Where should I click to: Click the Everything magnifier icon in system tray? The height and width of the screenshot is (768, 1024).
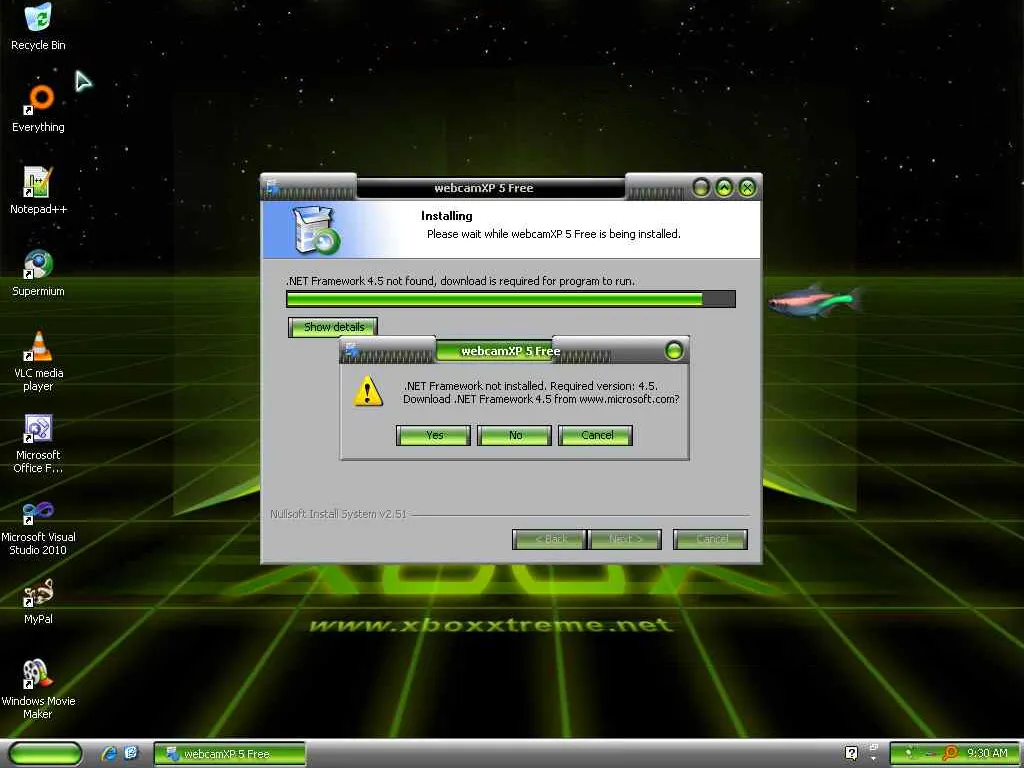click(x=950, y=753)
